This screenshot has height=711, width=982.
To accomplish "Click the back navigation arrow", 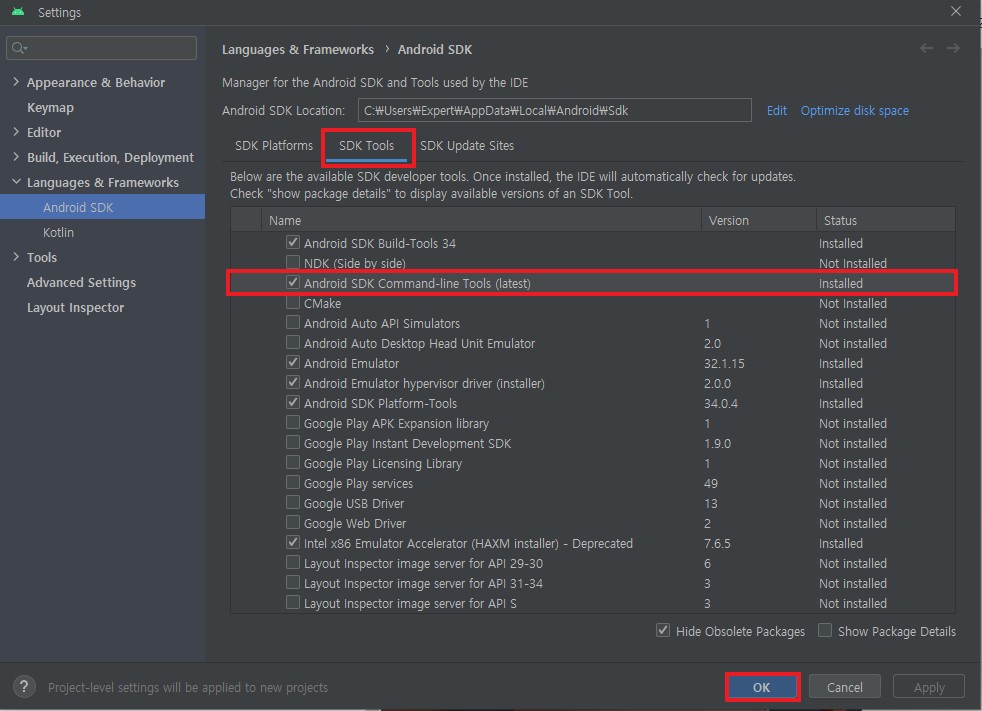I will click(x=926, y=48).
